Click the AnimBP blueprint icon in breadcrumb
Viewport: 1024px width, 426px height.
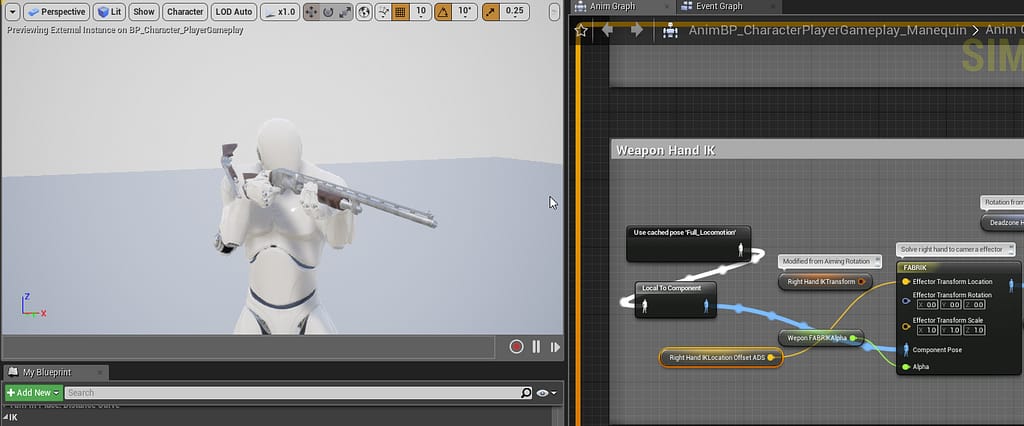coord(671,30)
